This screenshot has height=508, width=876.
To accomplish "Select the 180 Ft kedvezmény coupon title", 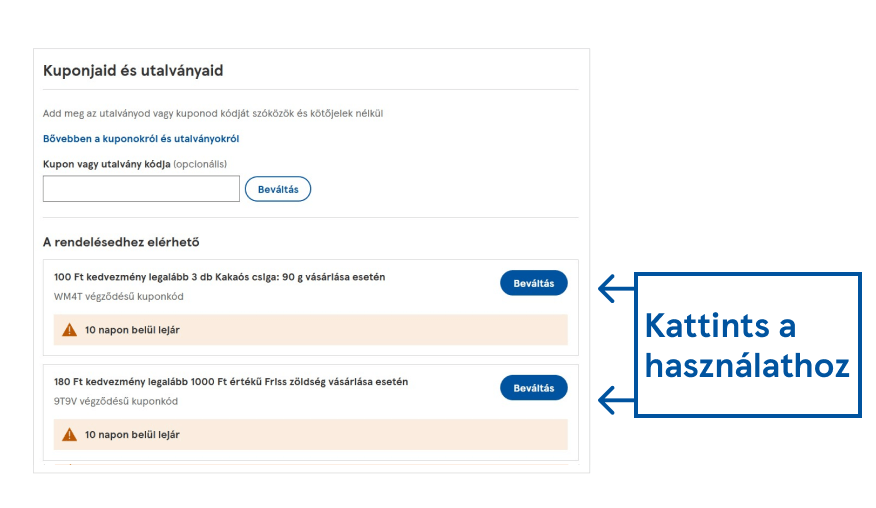I will click(231, 382).
